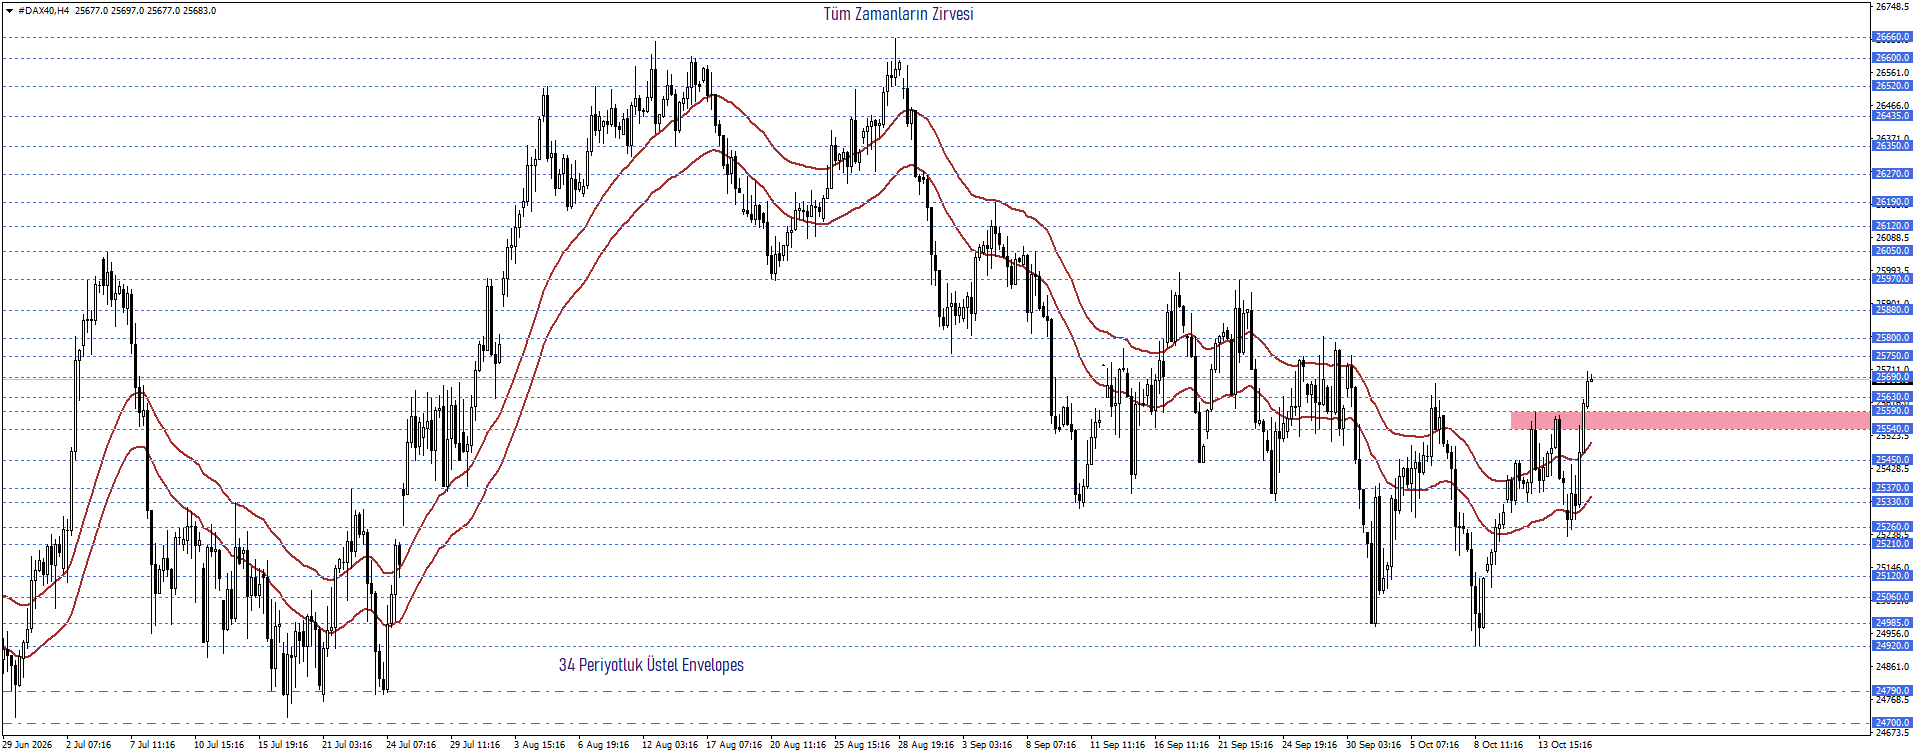This screenshot has height=756, width=1916.
Task: Click the 25800.0 price level label
Action: point(1892,338)
